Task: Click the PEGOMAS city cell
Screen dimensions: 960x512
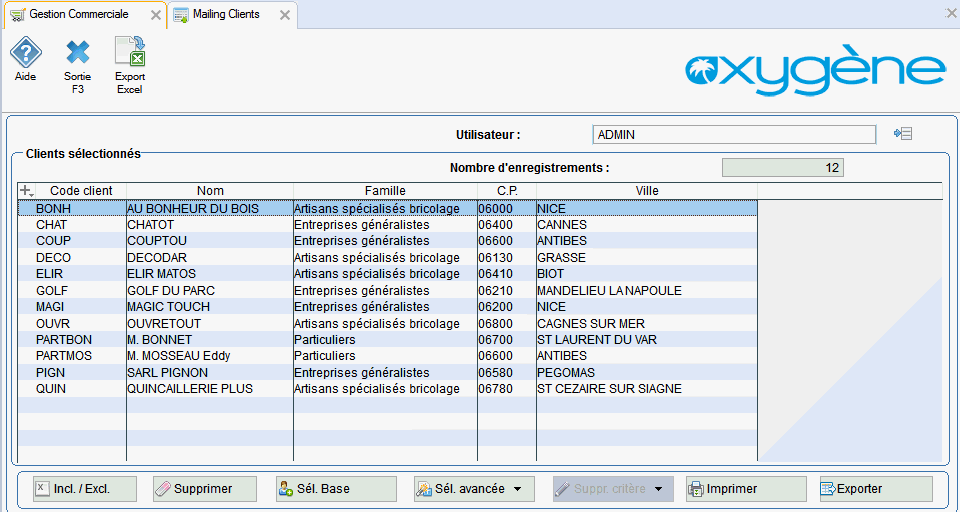Action: [647, 372]
